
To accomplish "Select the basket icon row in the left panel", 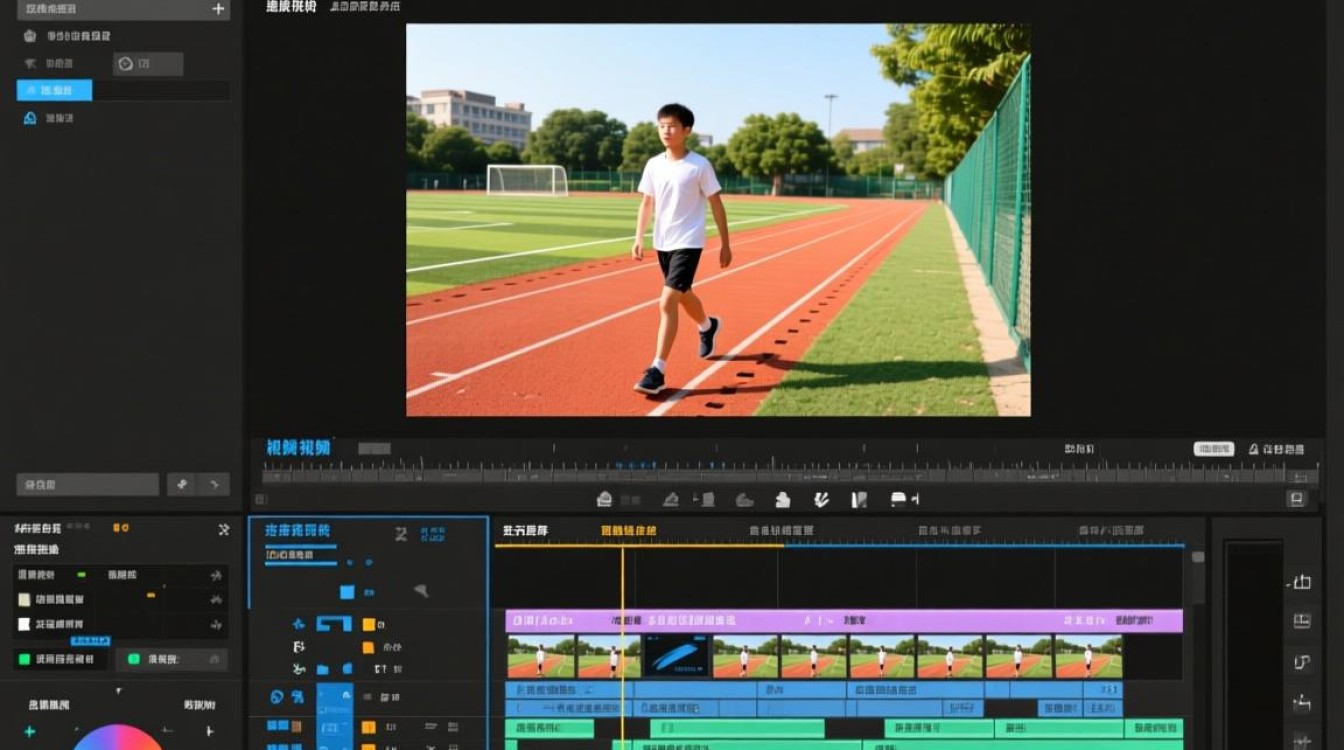I will pos(67,36).
